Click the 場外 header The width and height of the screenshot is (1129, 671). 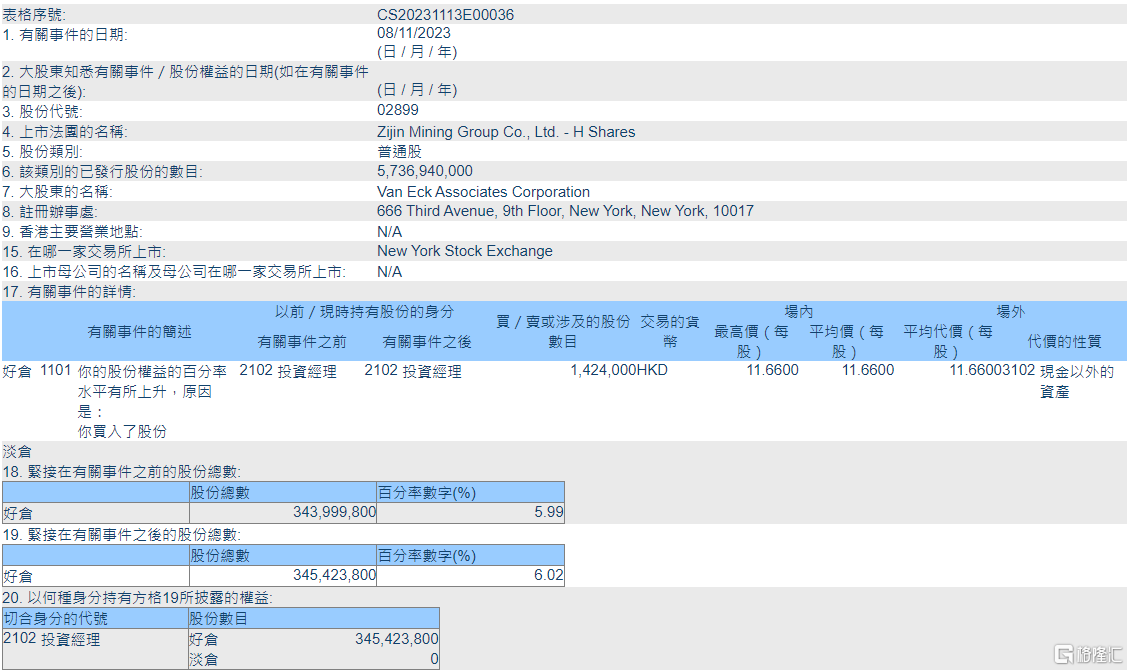(1010, 312)
